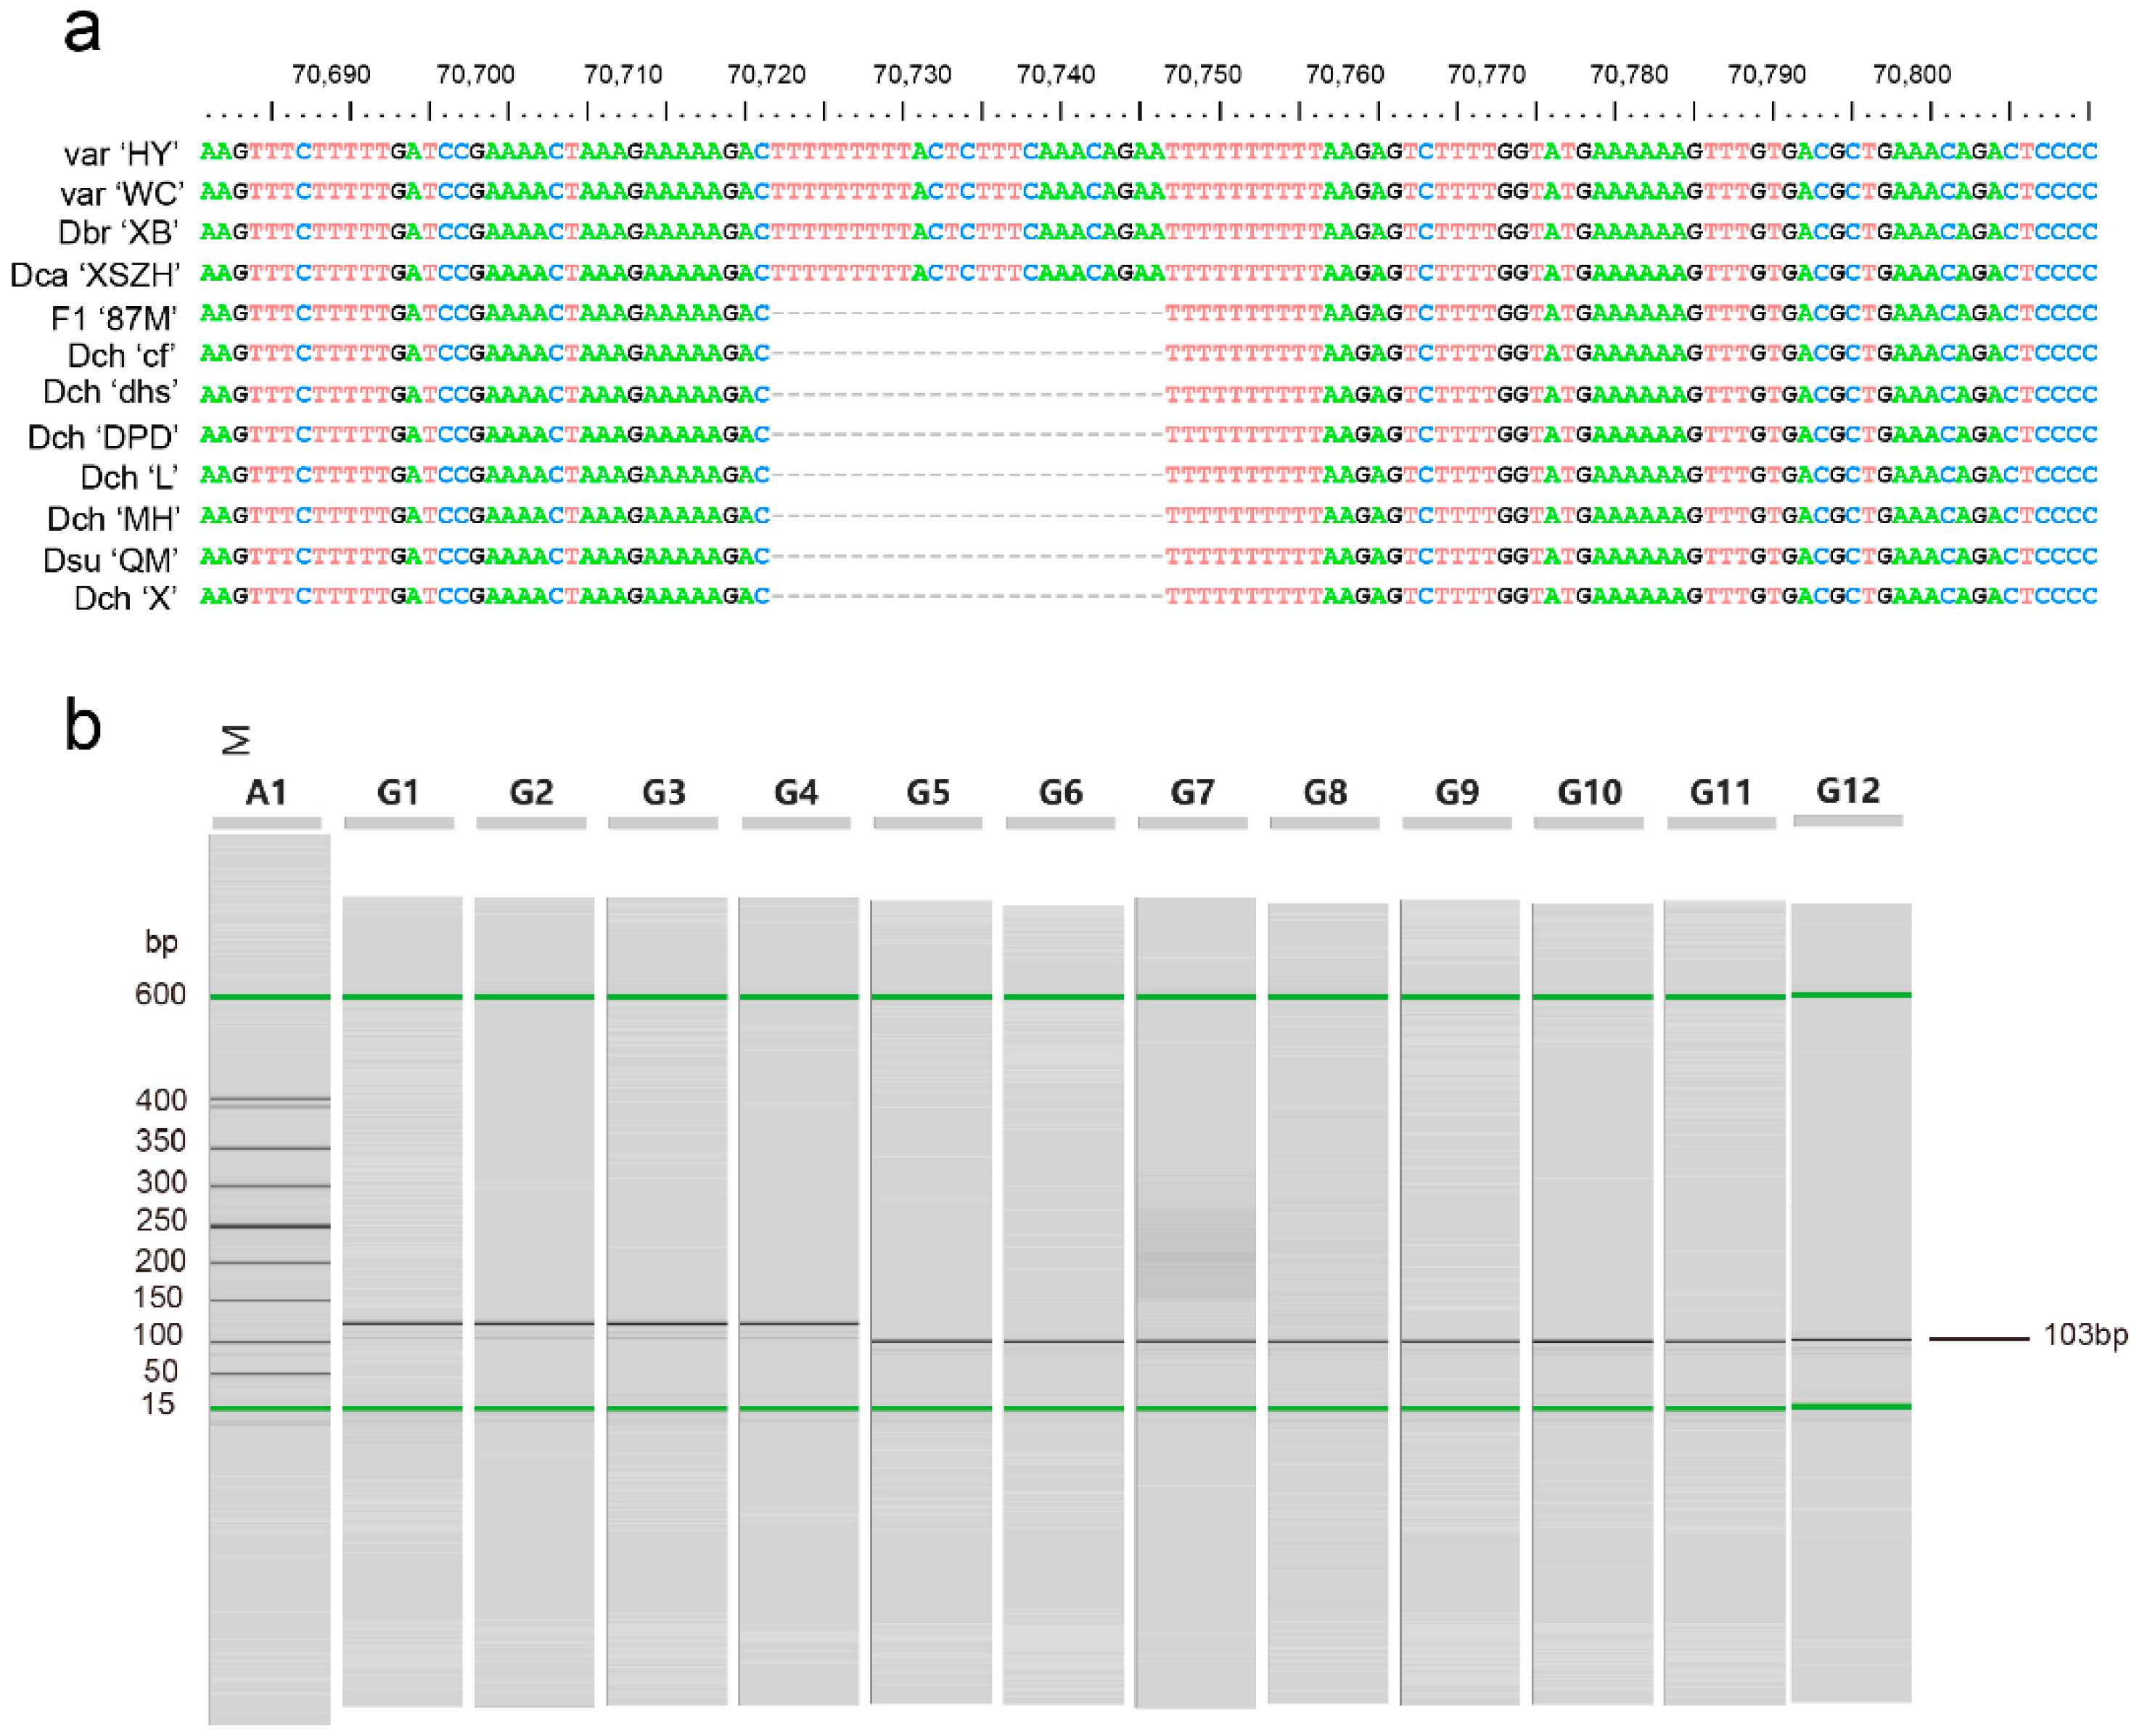Click the 103bp annotation label
The image size is (2134, 1736).
click(x=2085, y=1335)
